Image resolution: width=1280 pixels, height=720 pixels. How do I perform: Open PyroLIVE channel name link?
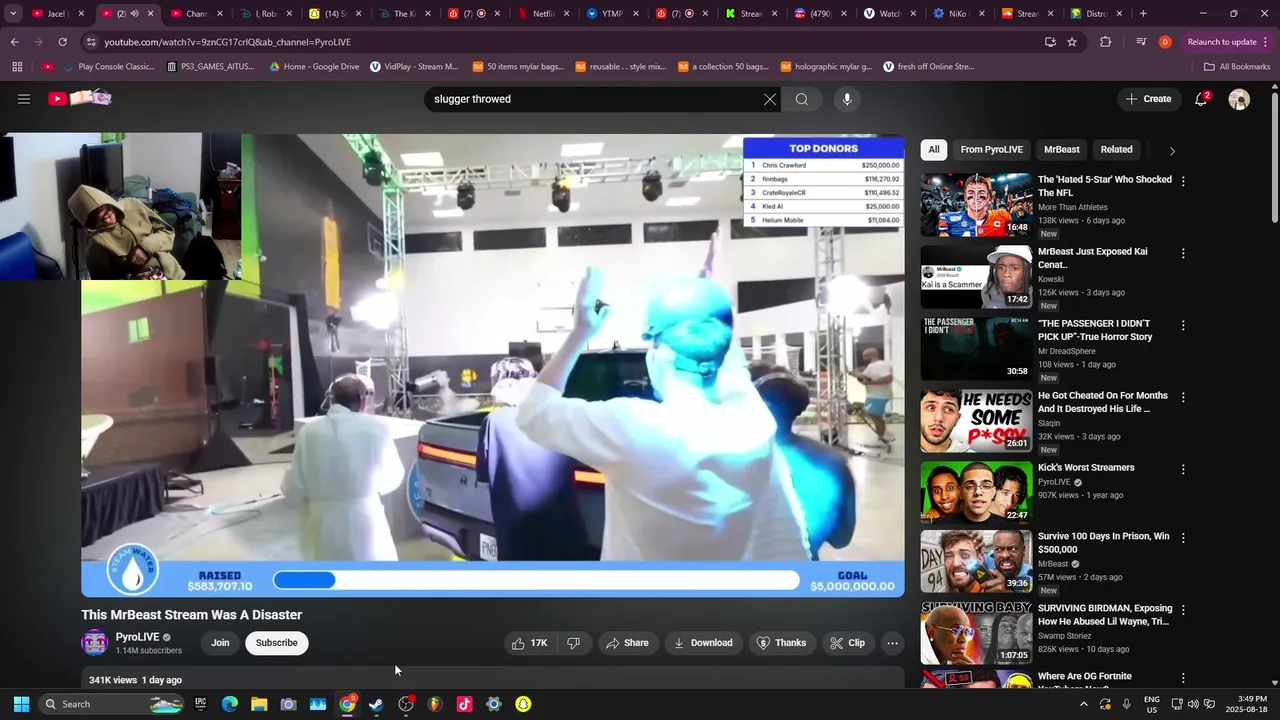pyautogui.click(x=137, y=637)
